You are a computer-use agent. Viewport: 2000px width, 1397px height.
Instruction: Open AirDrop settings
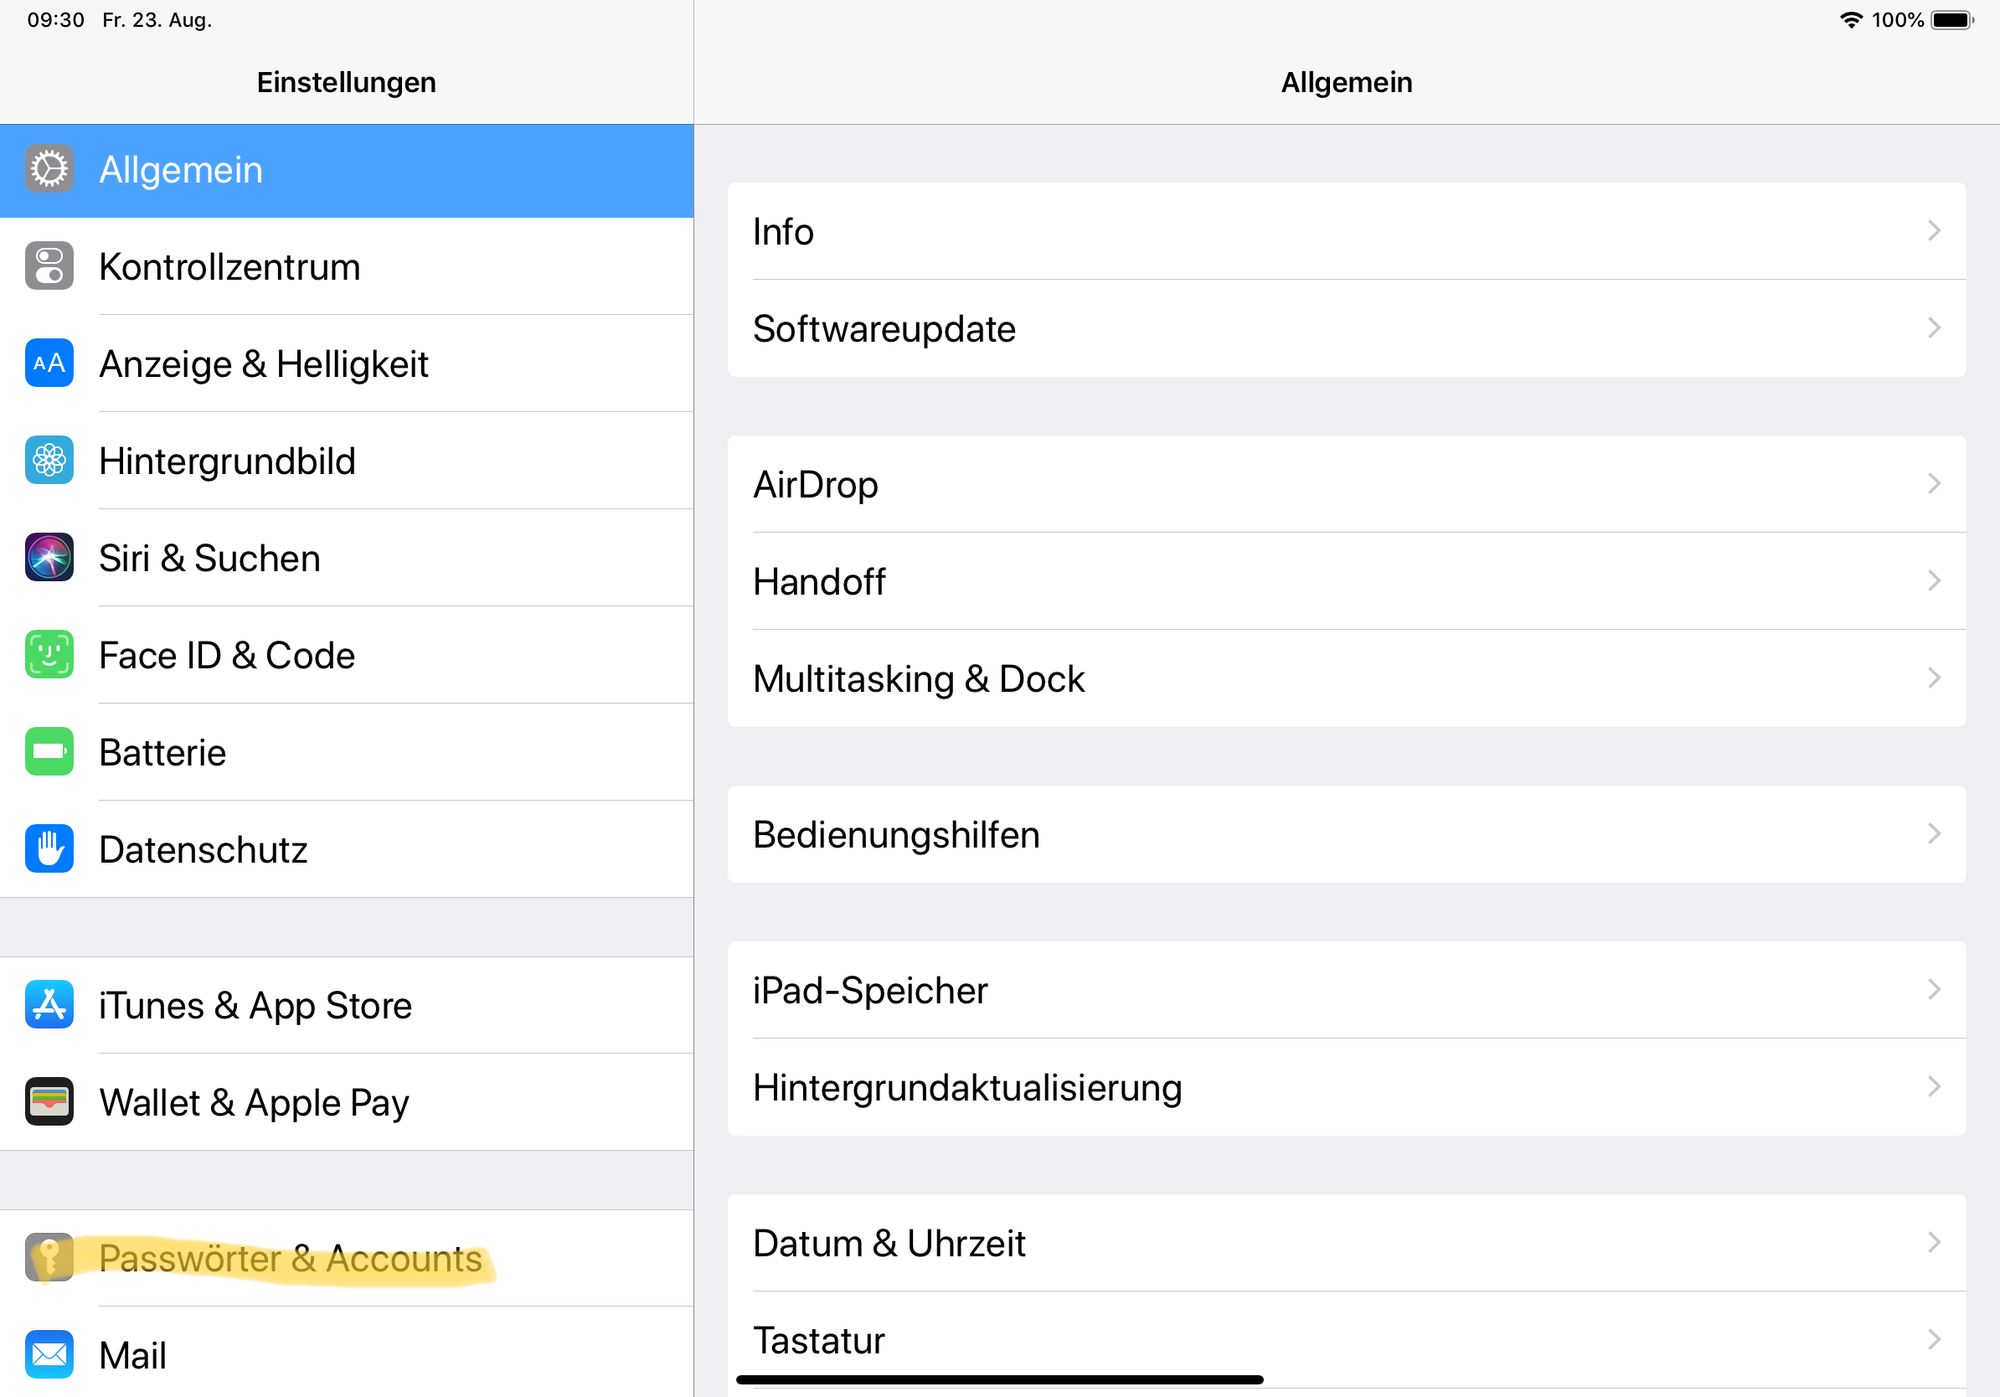click(1347, 484)
